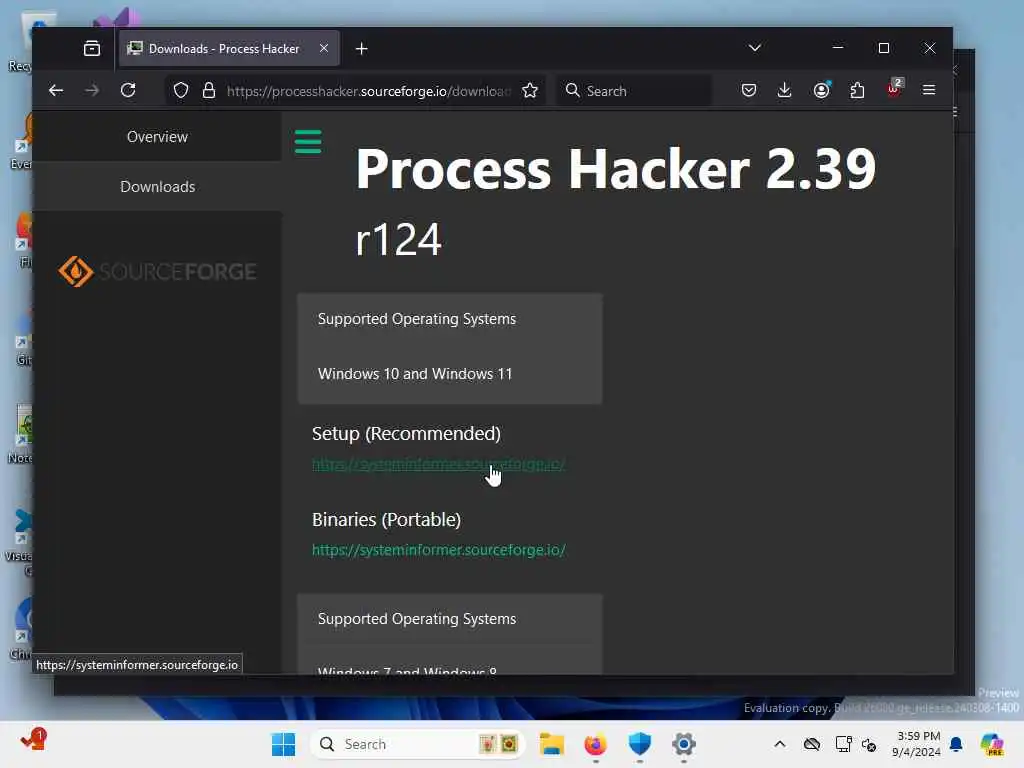Select the Downloads - Process Hacker tab
1024x768 pixels.
pyautogui.click(x=229, y=48)
